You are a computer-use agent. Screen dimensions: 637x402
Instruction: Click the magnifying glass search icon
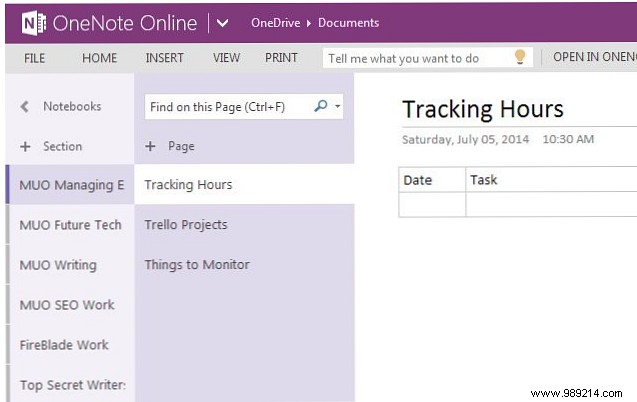click(x=321, y=106)
